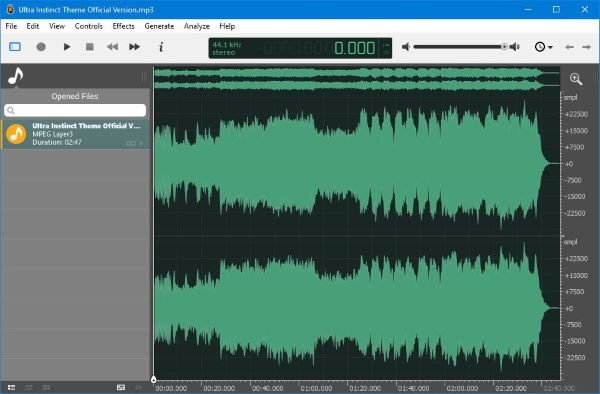Minimize the ocenaudio window
This screenshot has width=600, height=394.
click(x=528, y=9)
